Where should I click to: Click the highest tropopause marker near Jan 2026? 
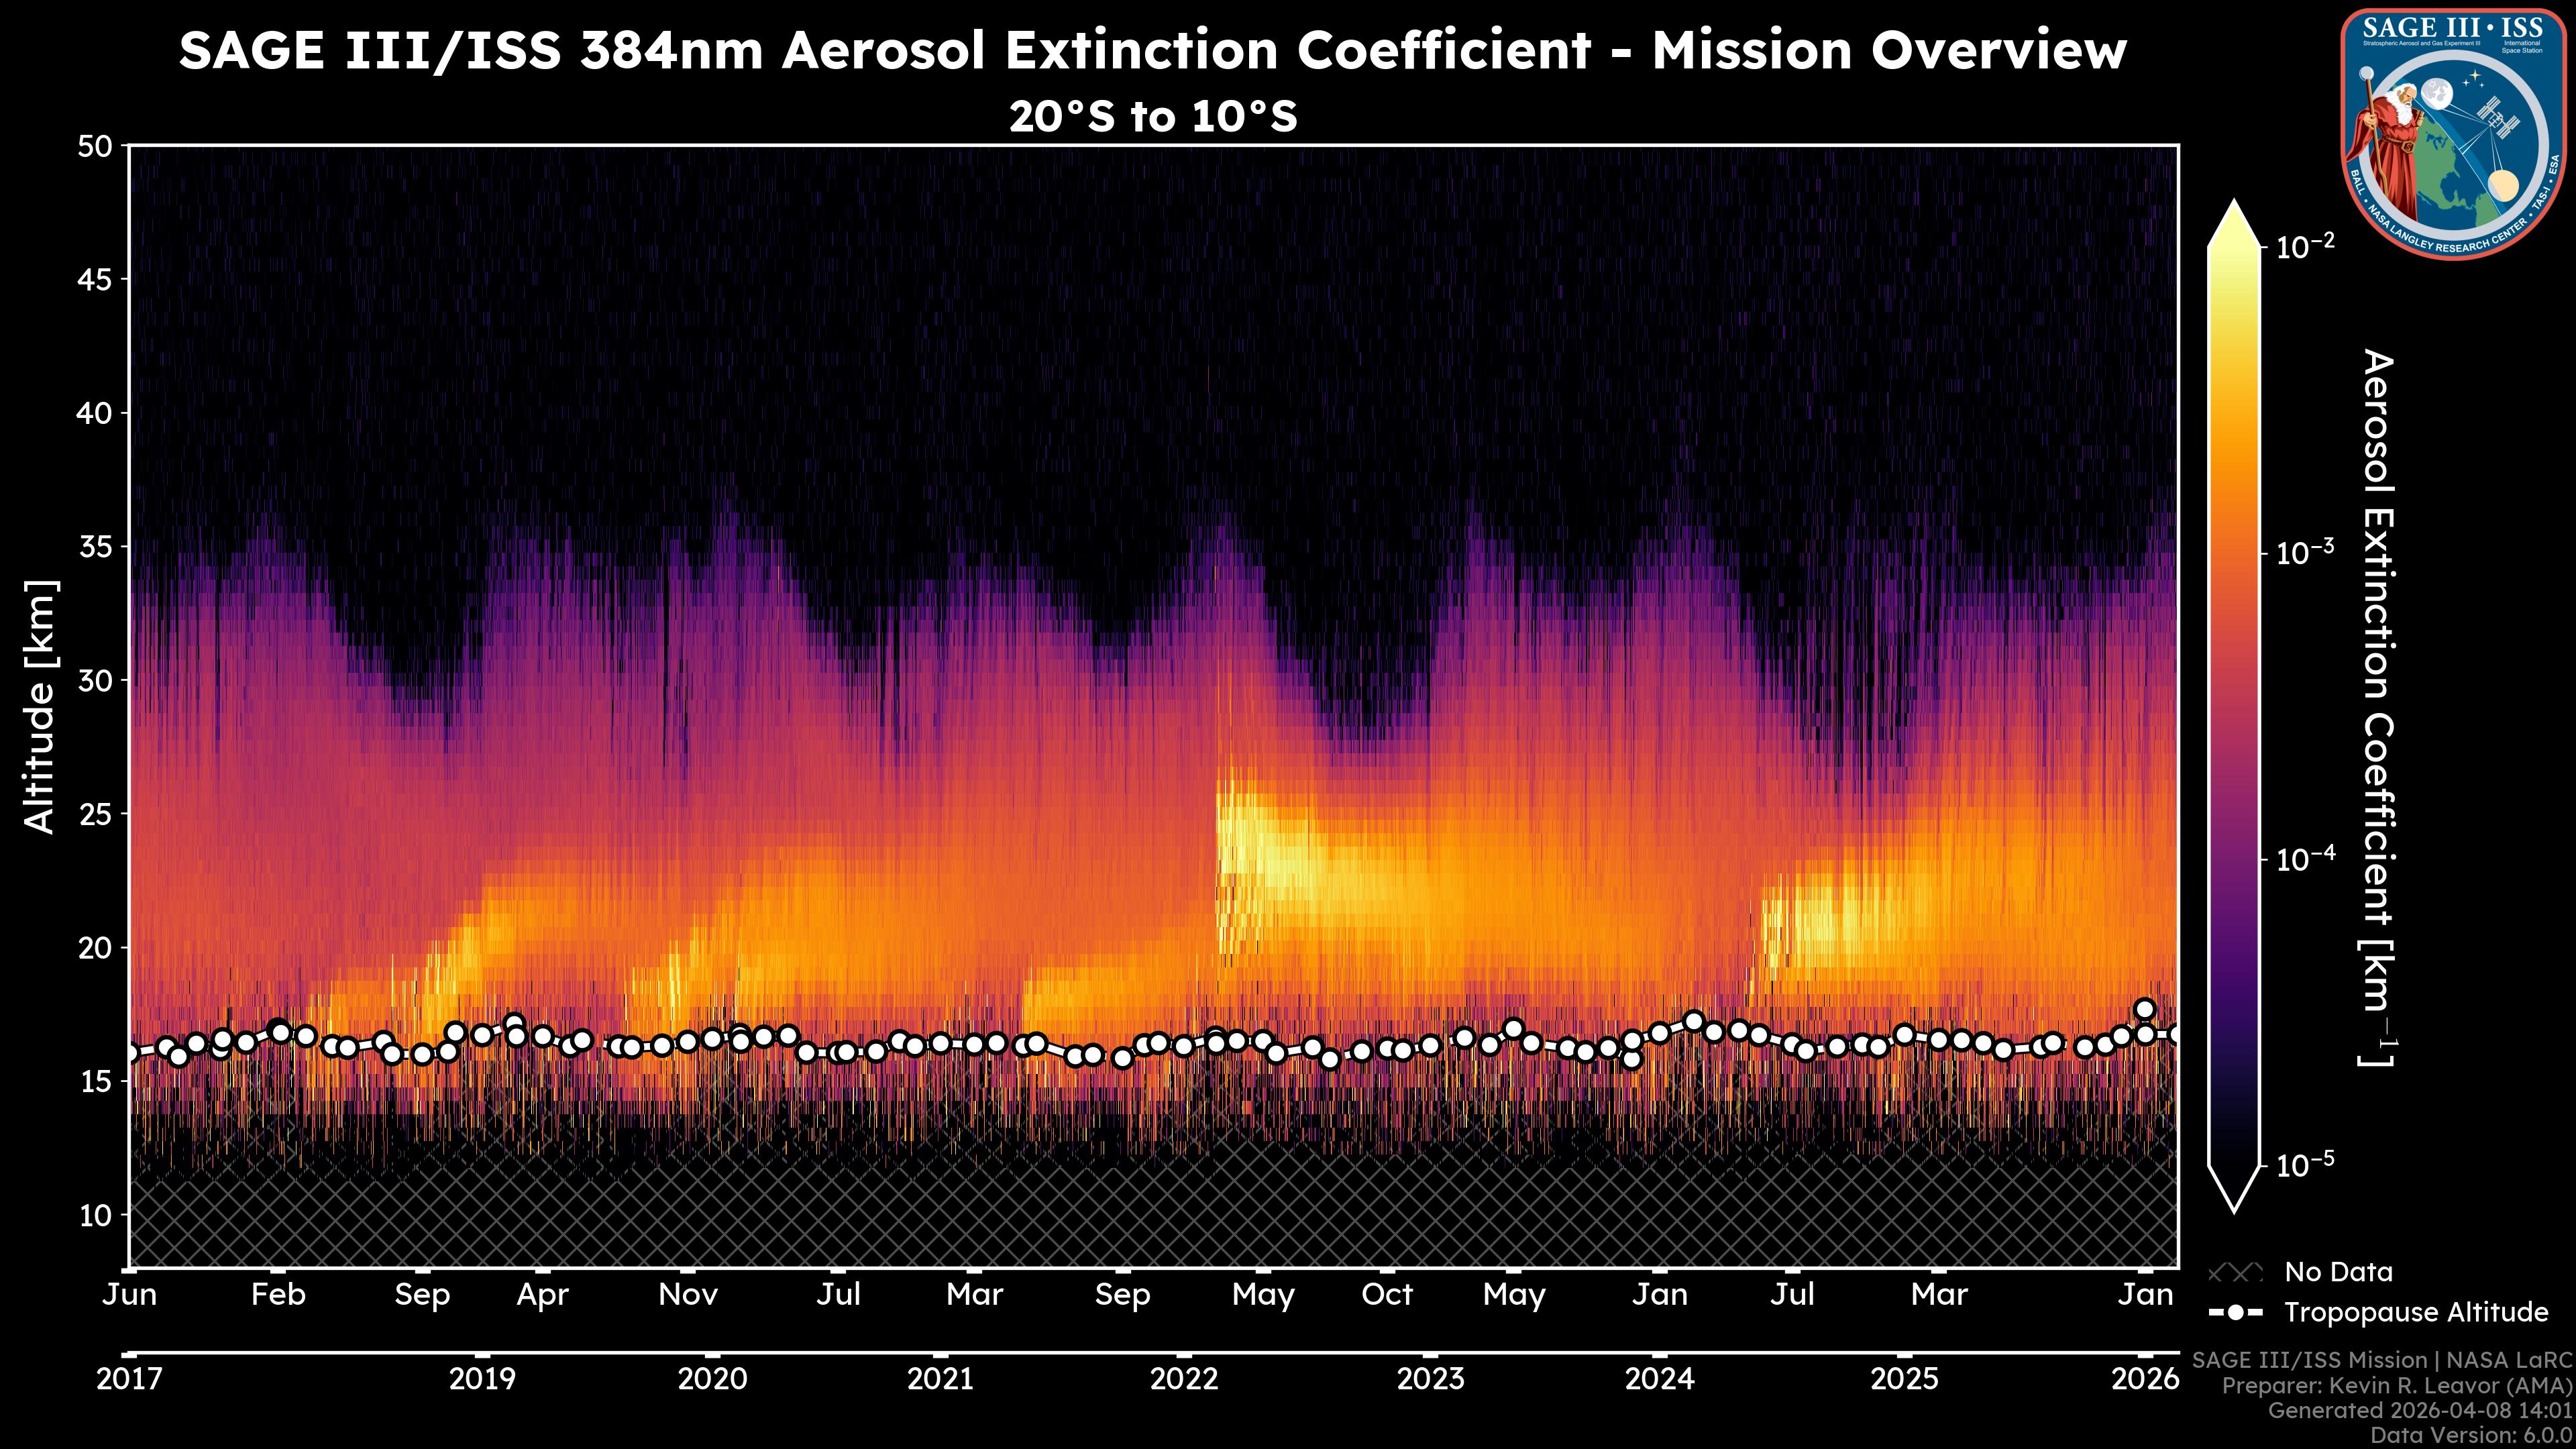2144,1009
